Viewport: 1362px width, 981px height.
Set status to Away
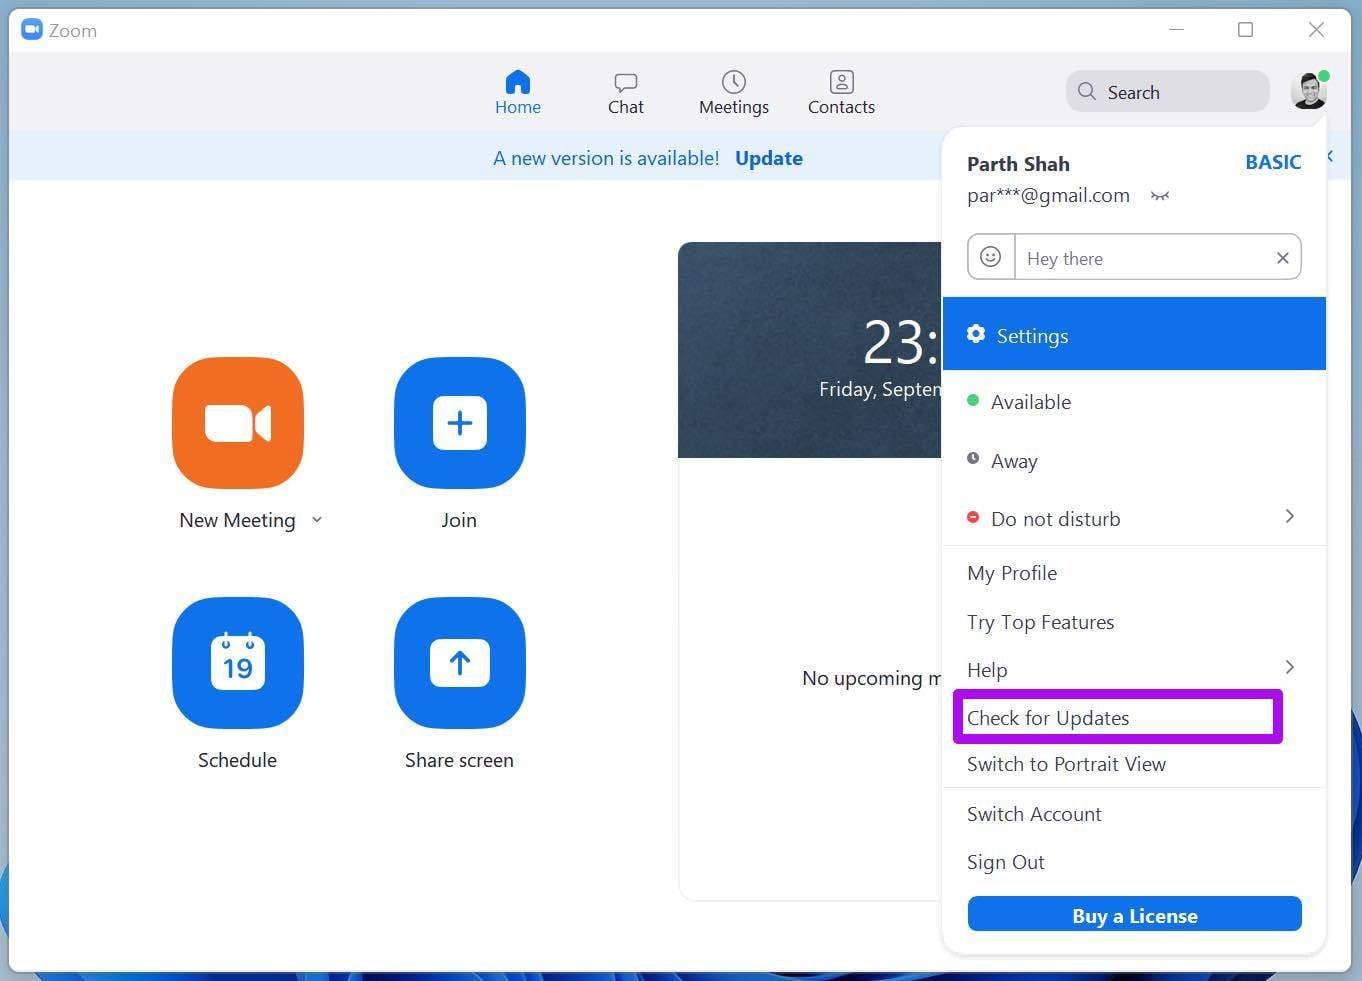coord(1134,461)
